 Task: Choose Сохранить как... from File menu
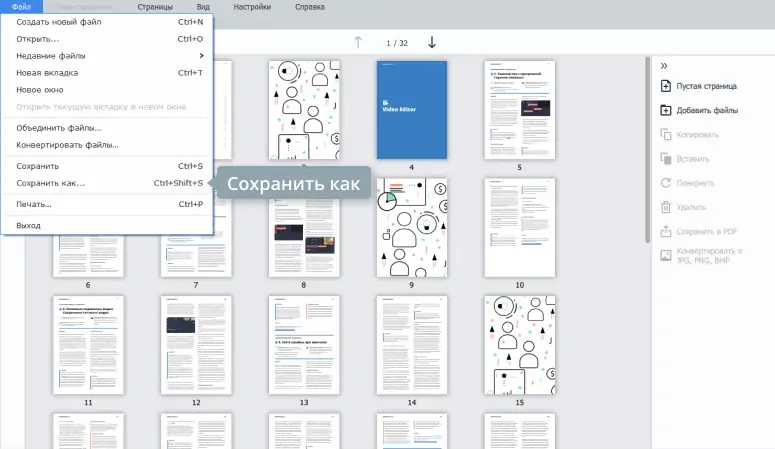point(51,183)
